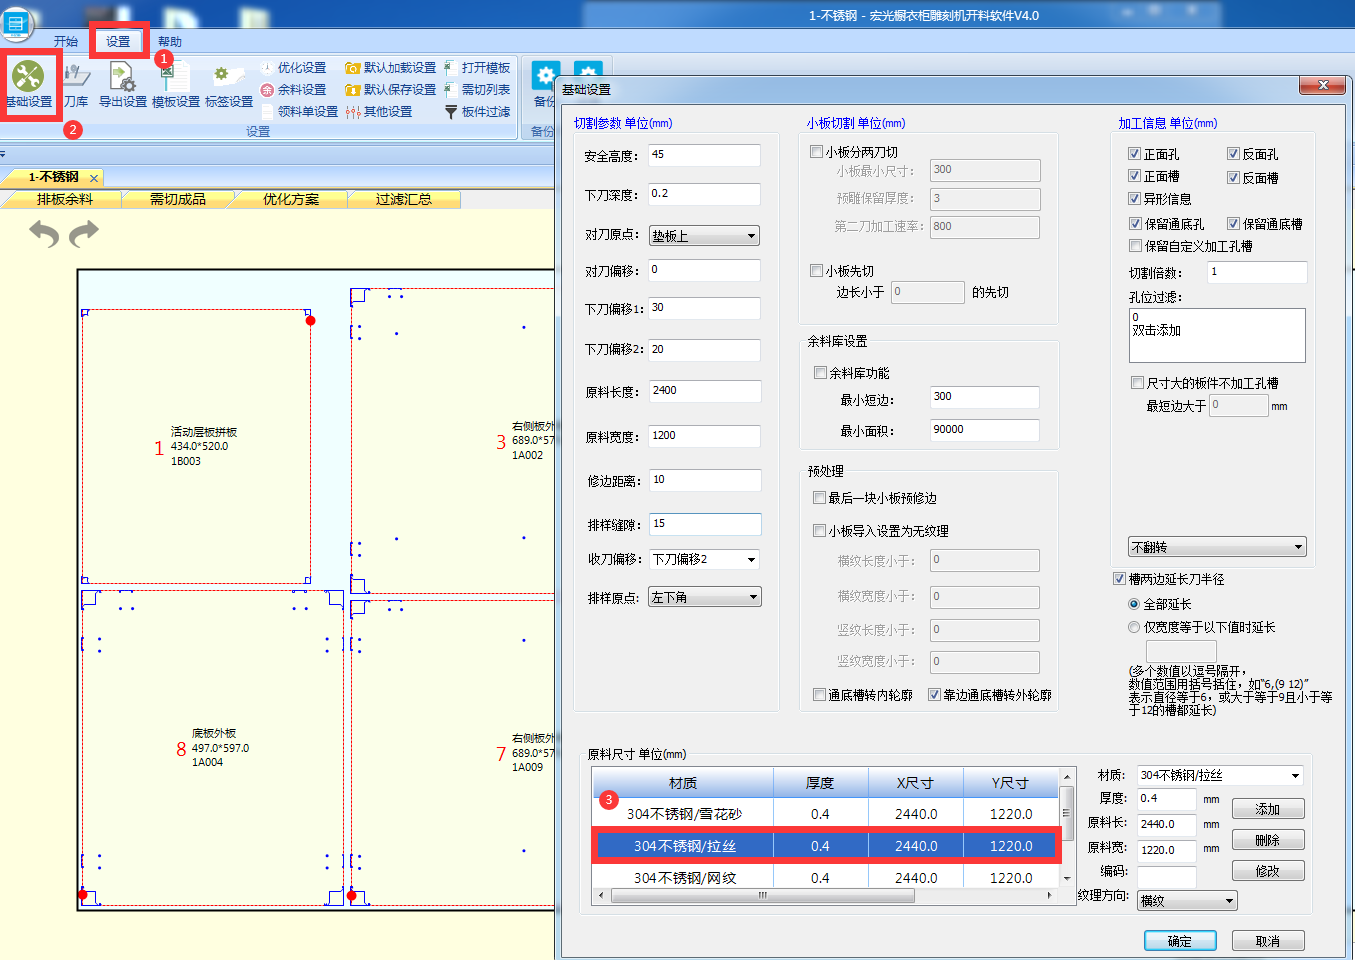The image size is (1355, 960).
Task: Click the 材质 column header
Action: (683, 783)
